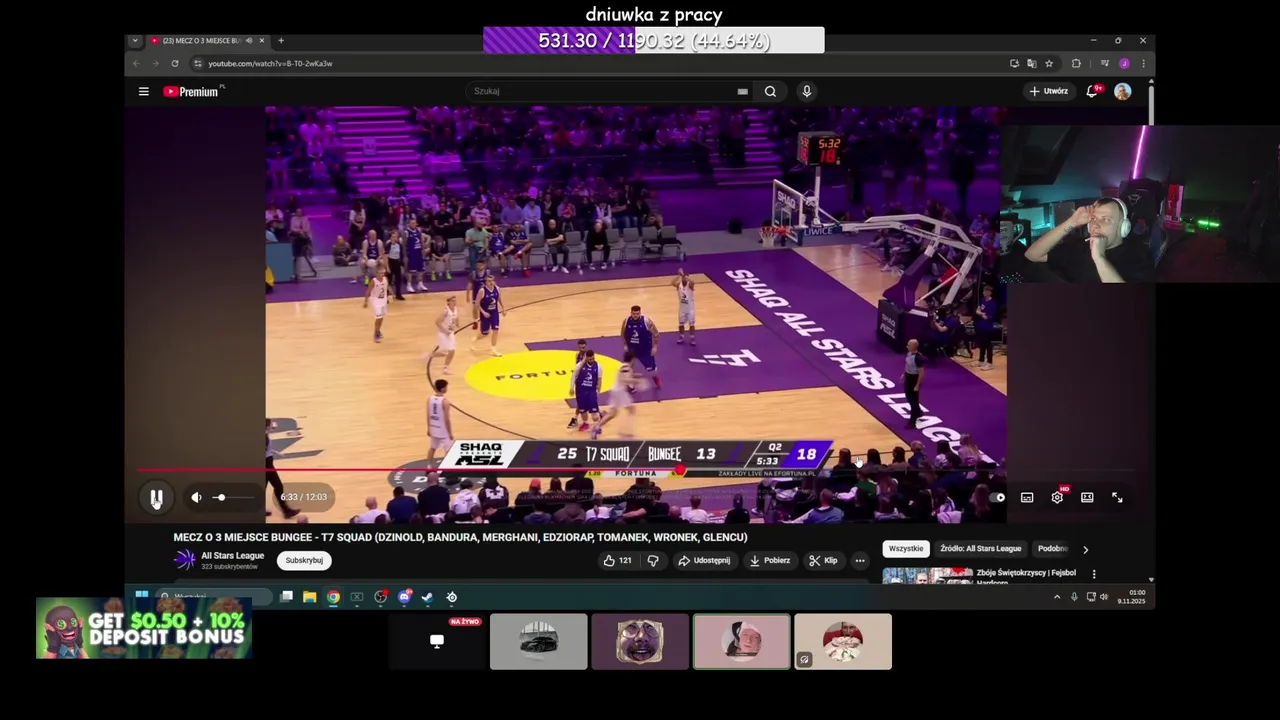The width and height of the screenshot is (1280, 720).
Task: Toggle the autoplay switch in the player
Action: [999, 497]
